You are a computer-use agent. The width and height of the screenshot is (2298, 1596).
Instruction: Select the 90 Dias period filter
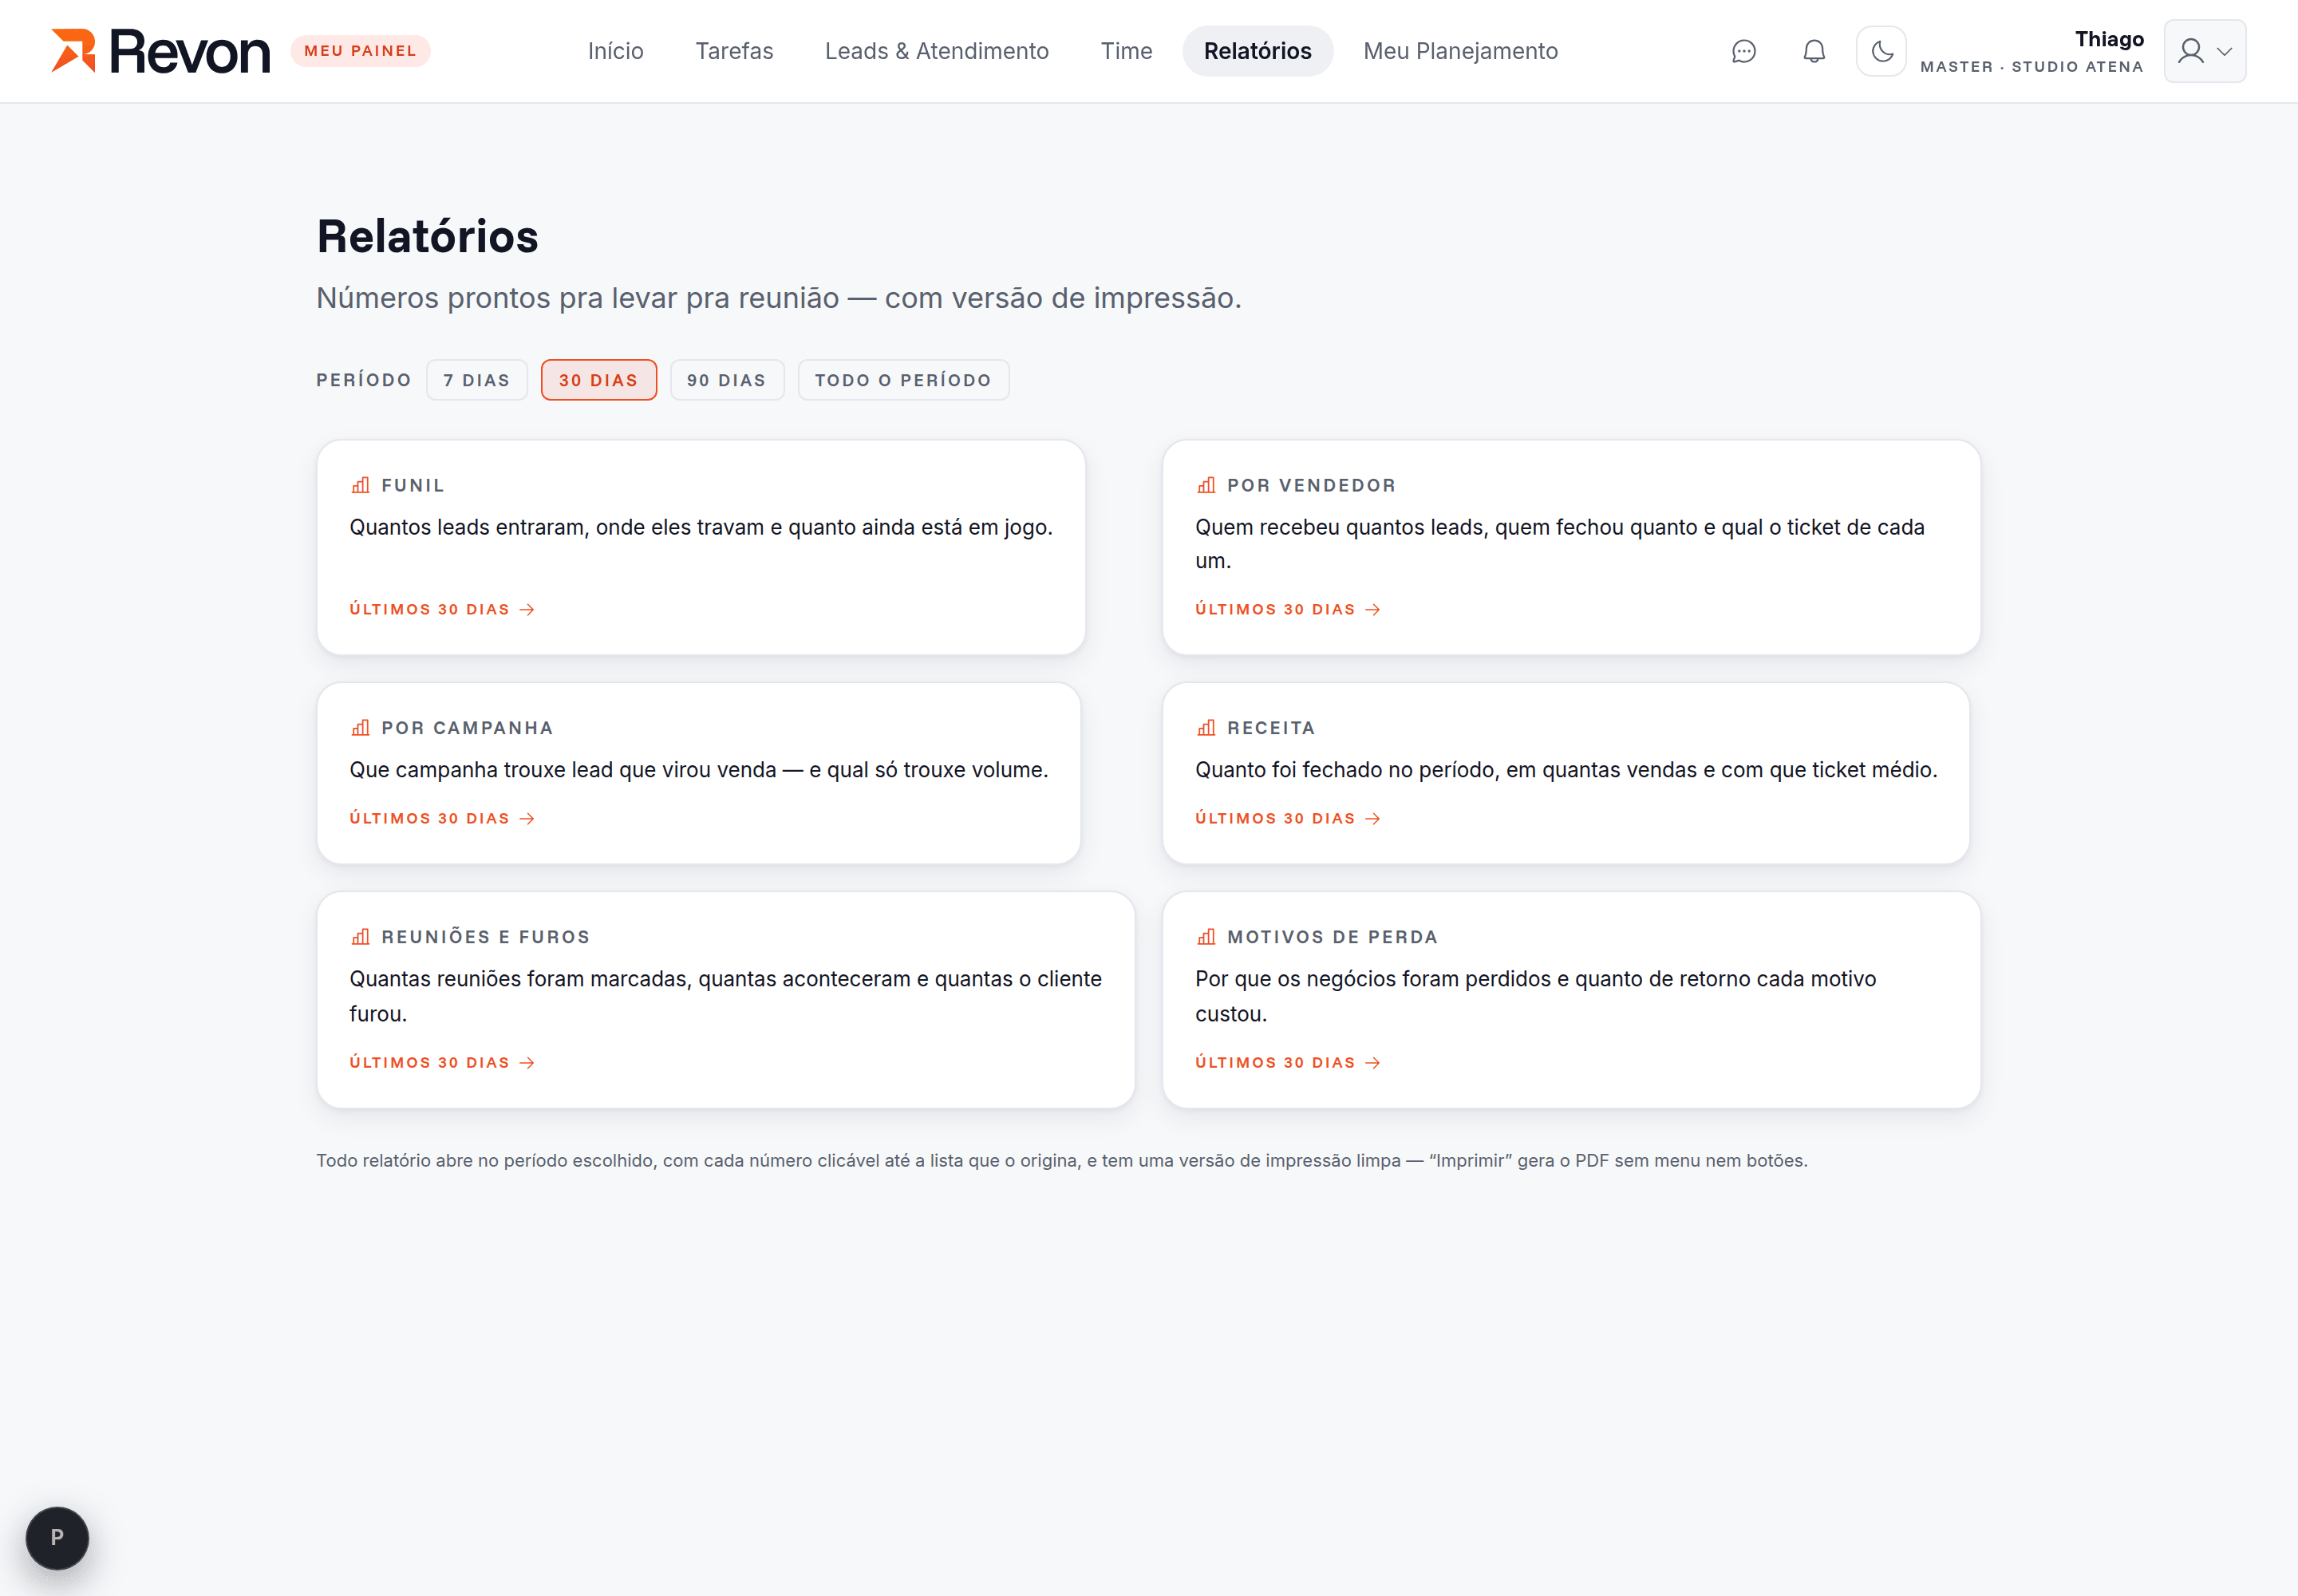(x=727, y=380)
